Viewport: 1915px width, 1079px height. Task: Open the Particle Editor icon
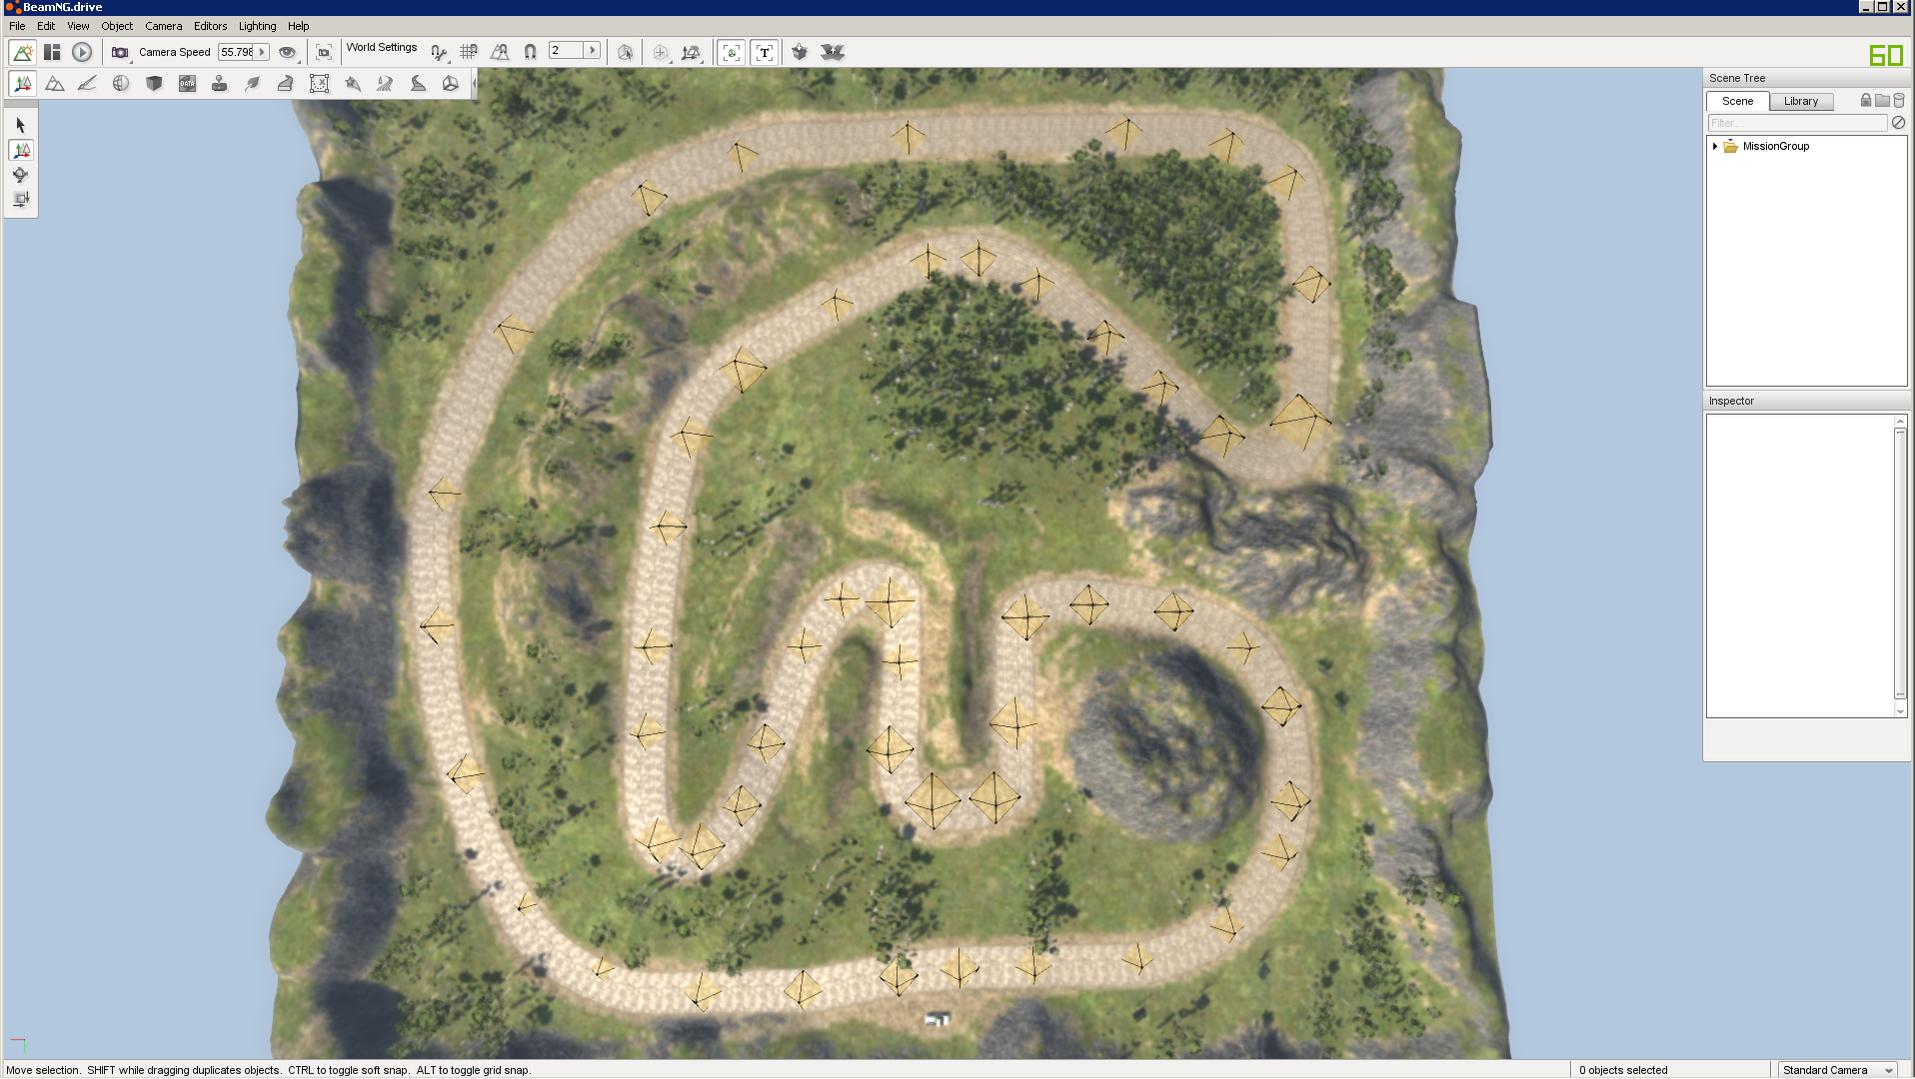tap(352, 84)
